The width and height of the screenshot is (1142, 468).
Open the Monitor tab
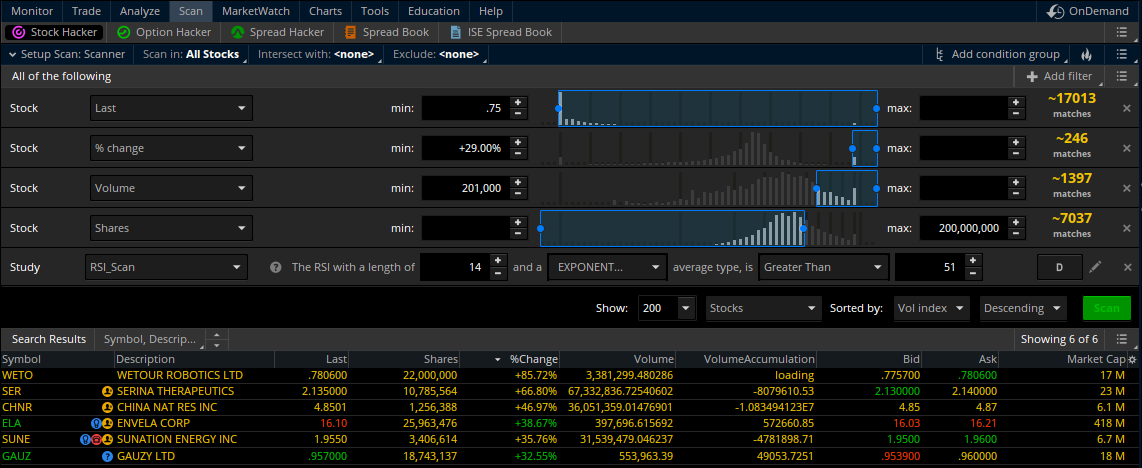32,11
